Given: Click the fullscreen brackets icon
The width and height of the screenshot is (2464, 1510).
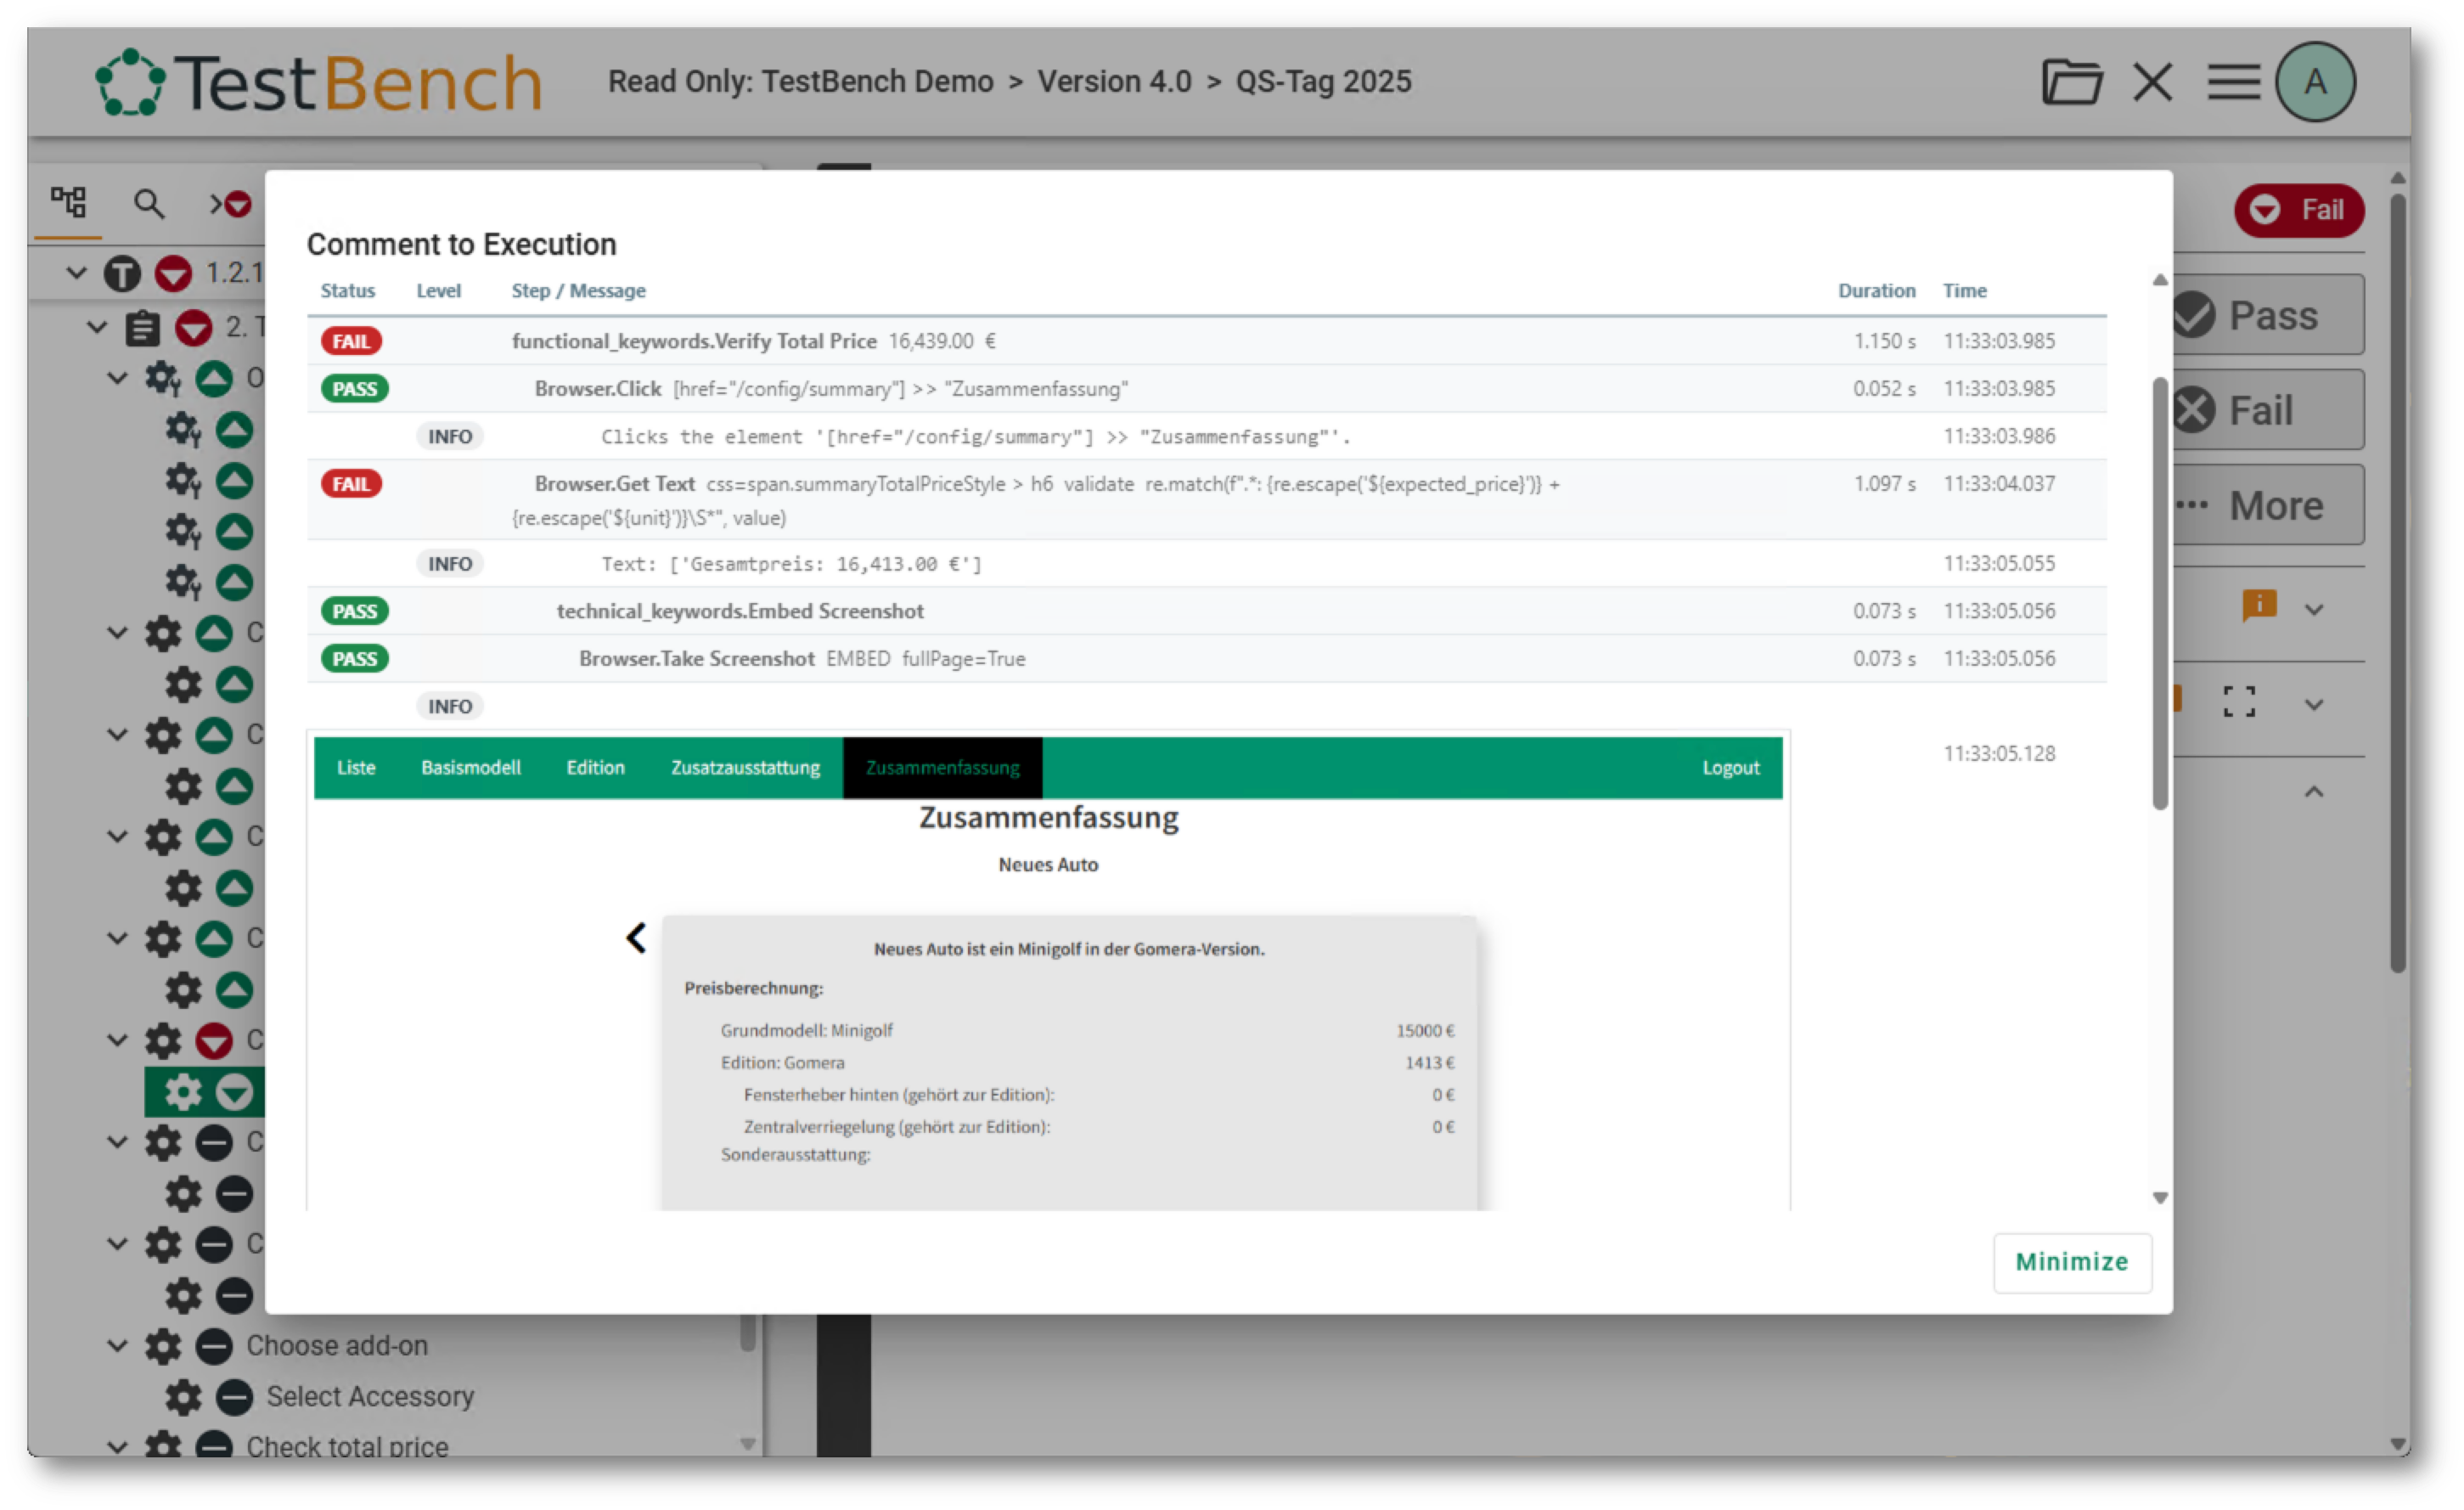Looking at the screenshot, I should 2239,701.
